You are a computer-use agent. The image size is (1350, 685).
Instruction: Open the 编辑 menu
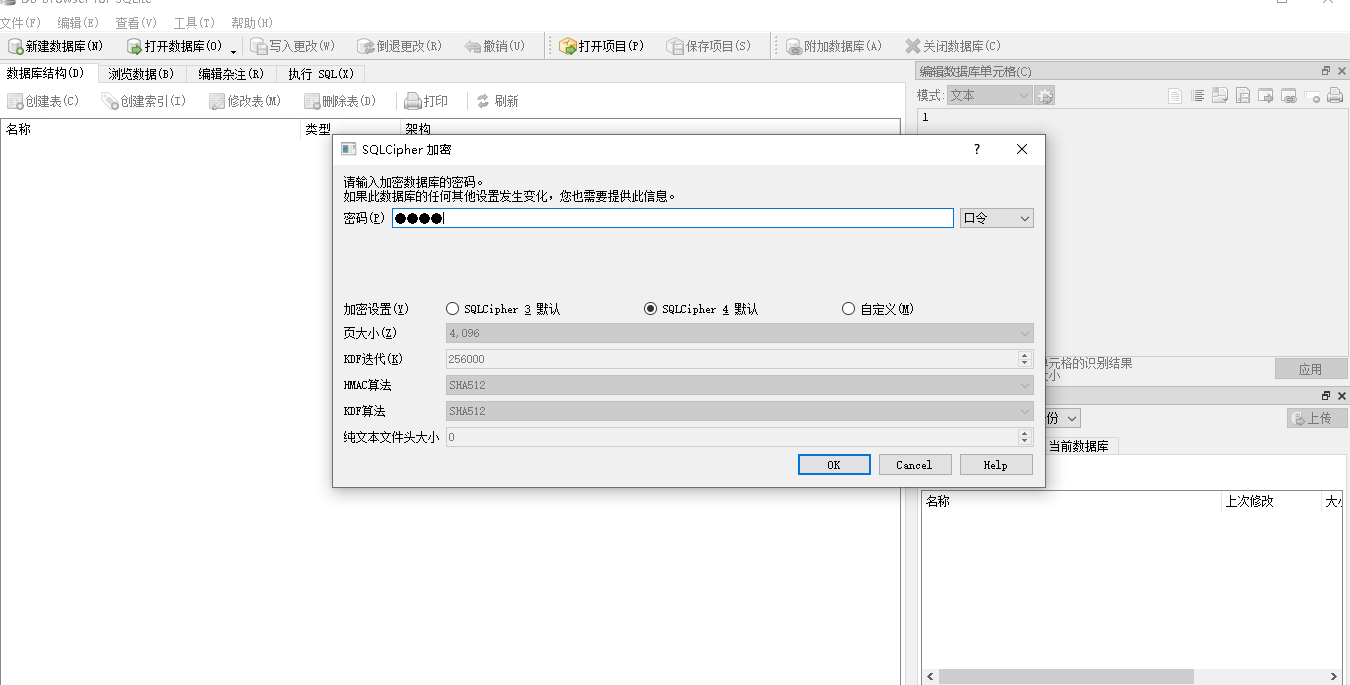click(x=78, y=22)
